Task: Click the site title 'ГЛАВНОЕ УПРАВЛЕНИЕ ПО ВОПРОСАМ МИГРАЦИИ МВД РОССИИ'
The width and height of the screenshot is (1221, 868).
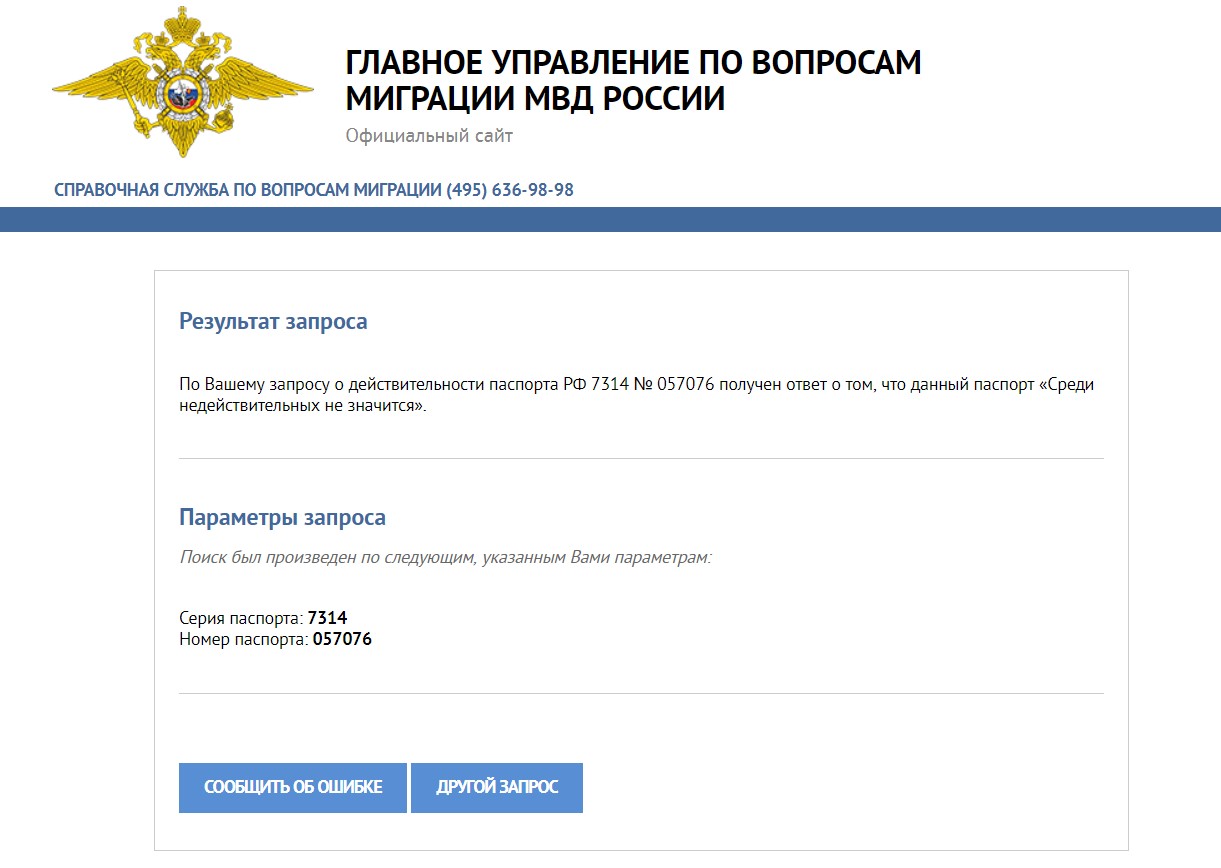Action: [634, 80]
